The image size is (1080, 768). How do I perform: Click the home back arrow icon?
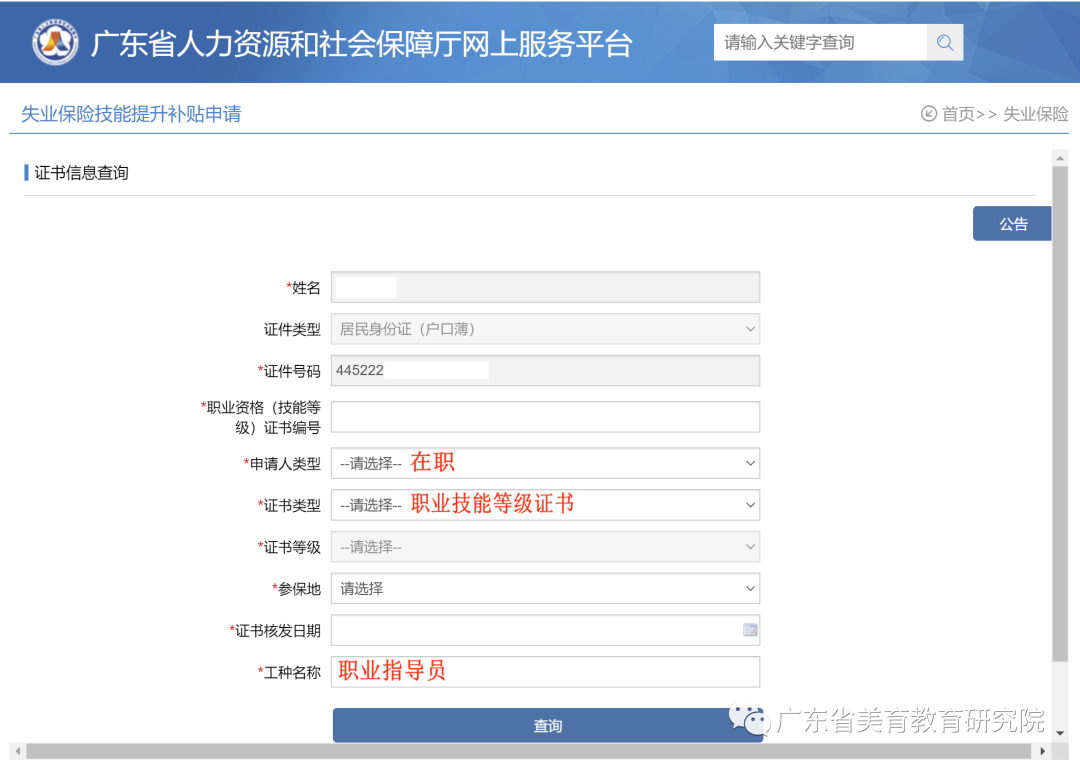pos(929,114)
